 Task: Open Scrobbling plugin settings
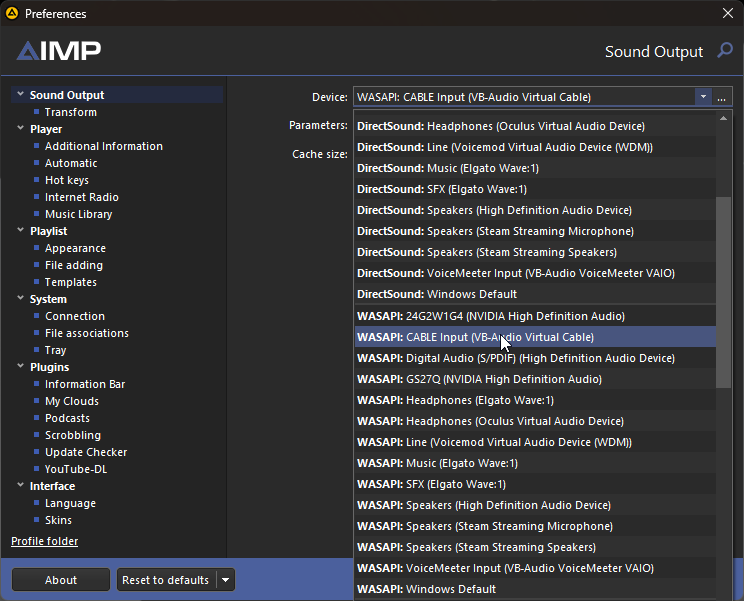(x=73, y=435)
